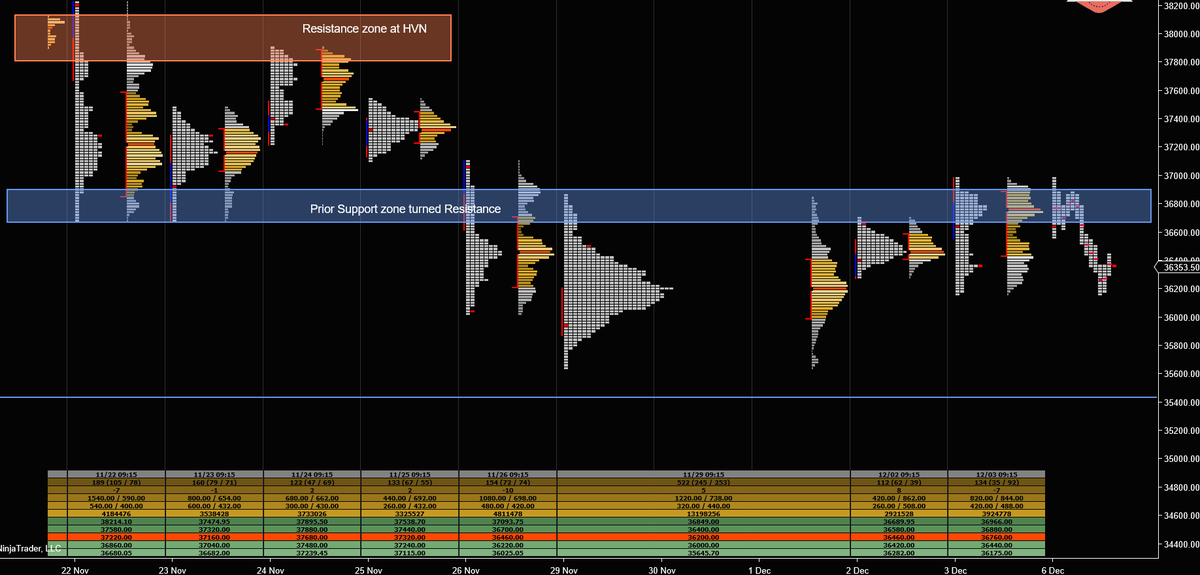Image resolution: width=1200 pixels, height=575 pixels.
Task: Click the orange POC cell 36200.00
Action: 702,537
